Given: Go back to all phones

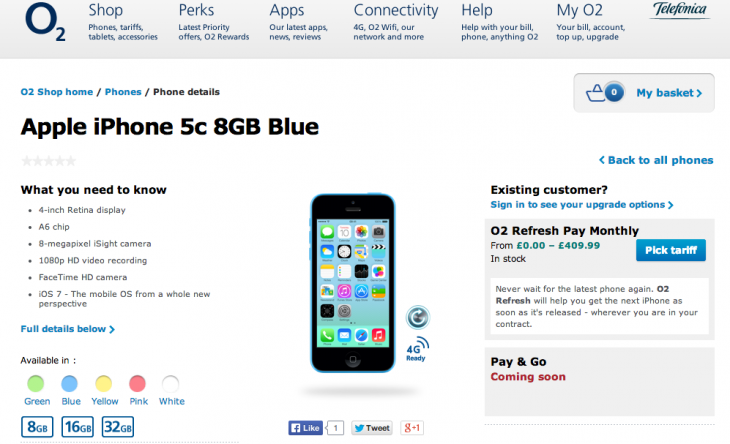Looking at the screenshot, I should click(x=656, y=160).
